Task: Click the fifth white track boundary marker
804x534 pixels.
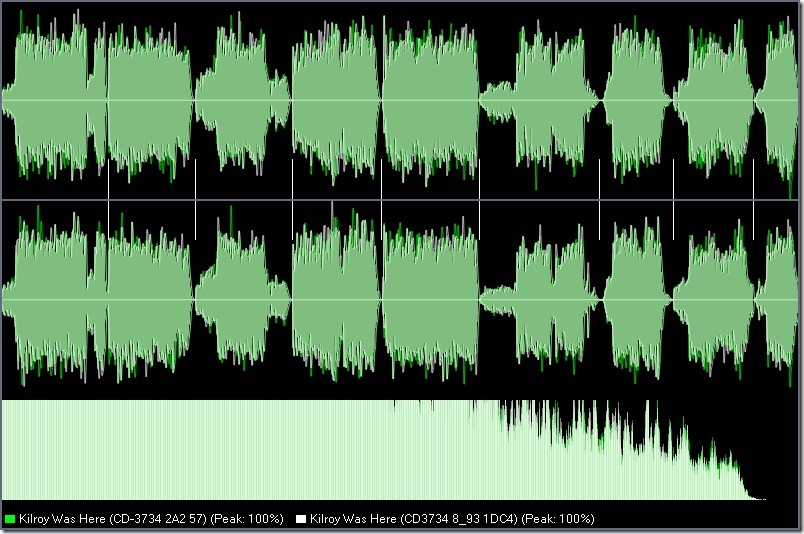Action: tap(479, 199)
